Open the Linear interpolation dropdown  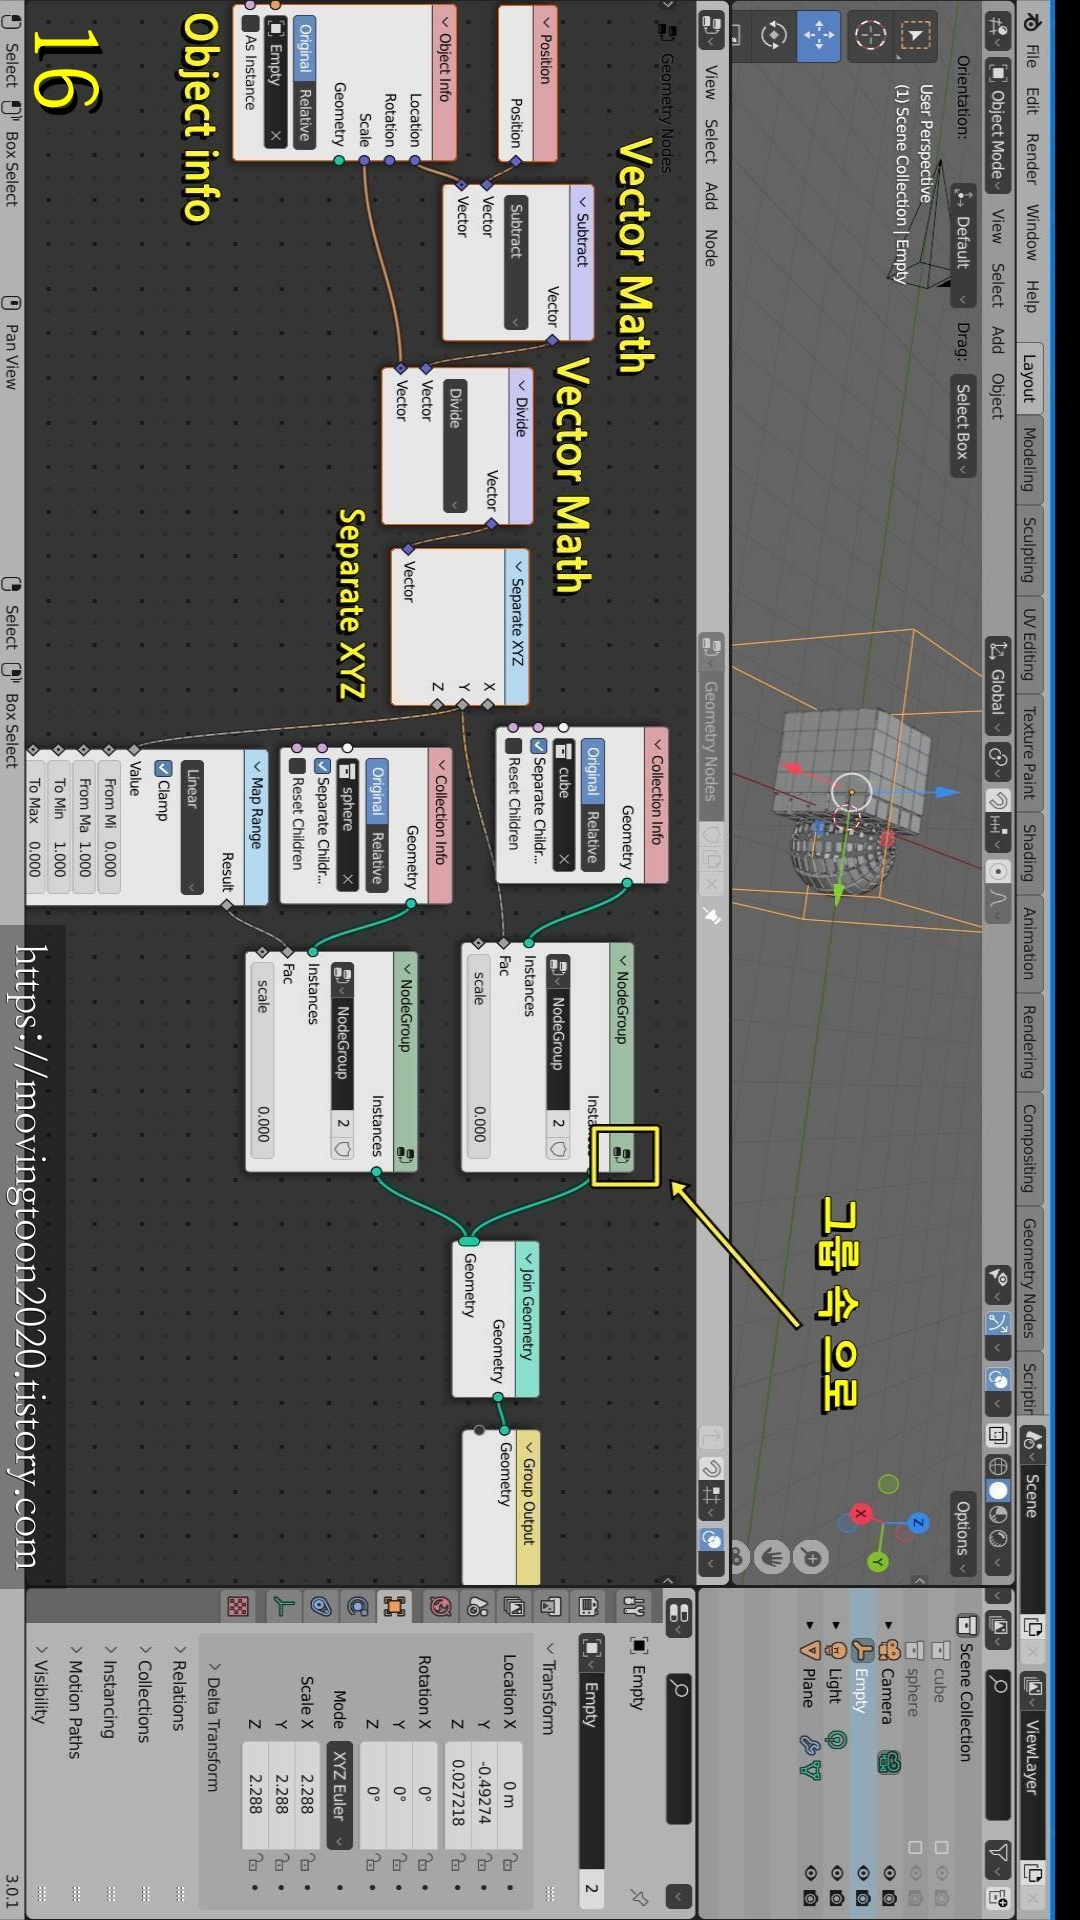click(x=192, y=828)
